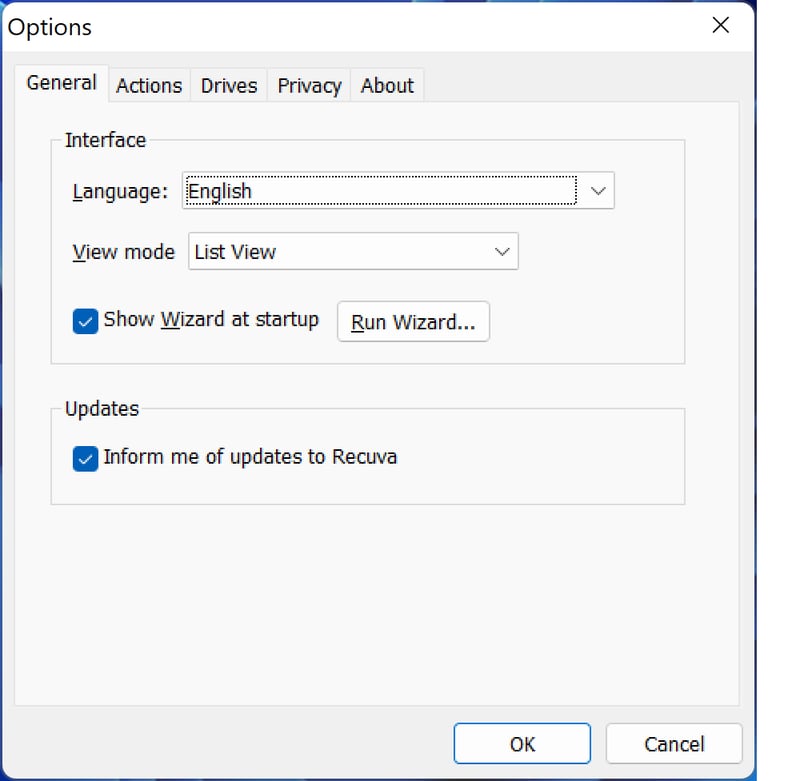This screenshot has height=781, width=800.
Task: Disable Inform me of updates checkbox
Action: 86,458
